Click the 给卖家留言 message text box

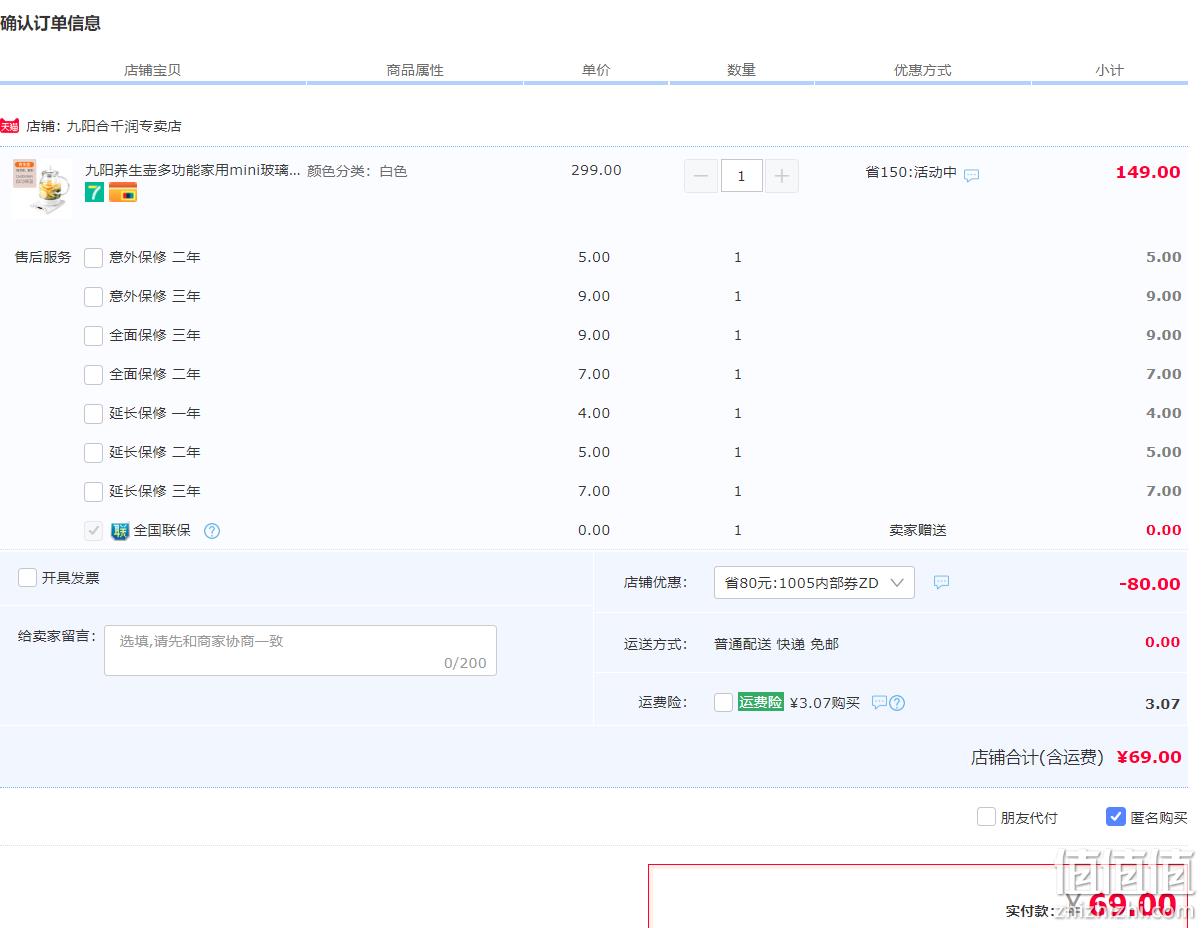300,650
